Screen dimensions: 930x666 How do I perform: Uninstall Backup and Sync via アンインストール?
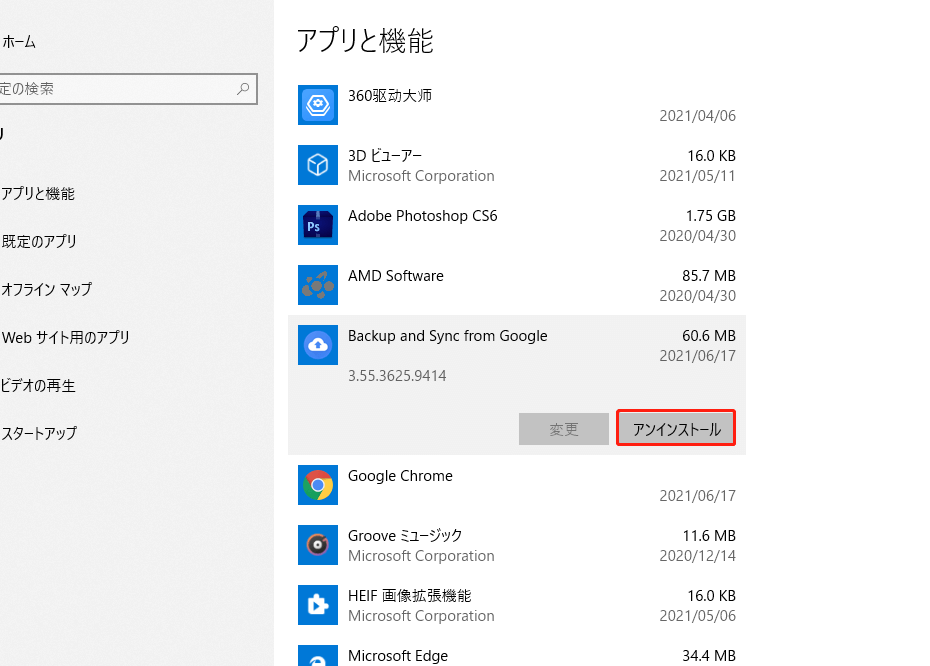click(676, 428)
